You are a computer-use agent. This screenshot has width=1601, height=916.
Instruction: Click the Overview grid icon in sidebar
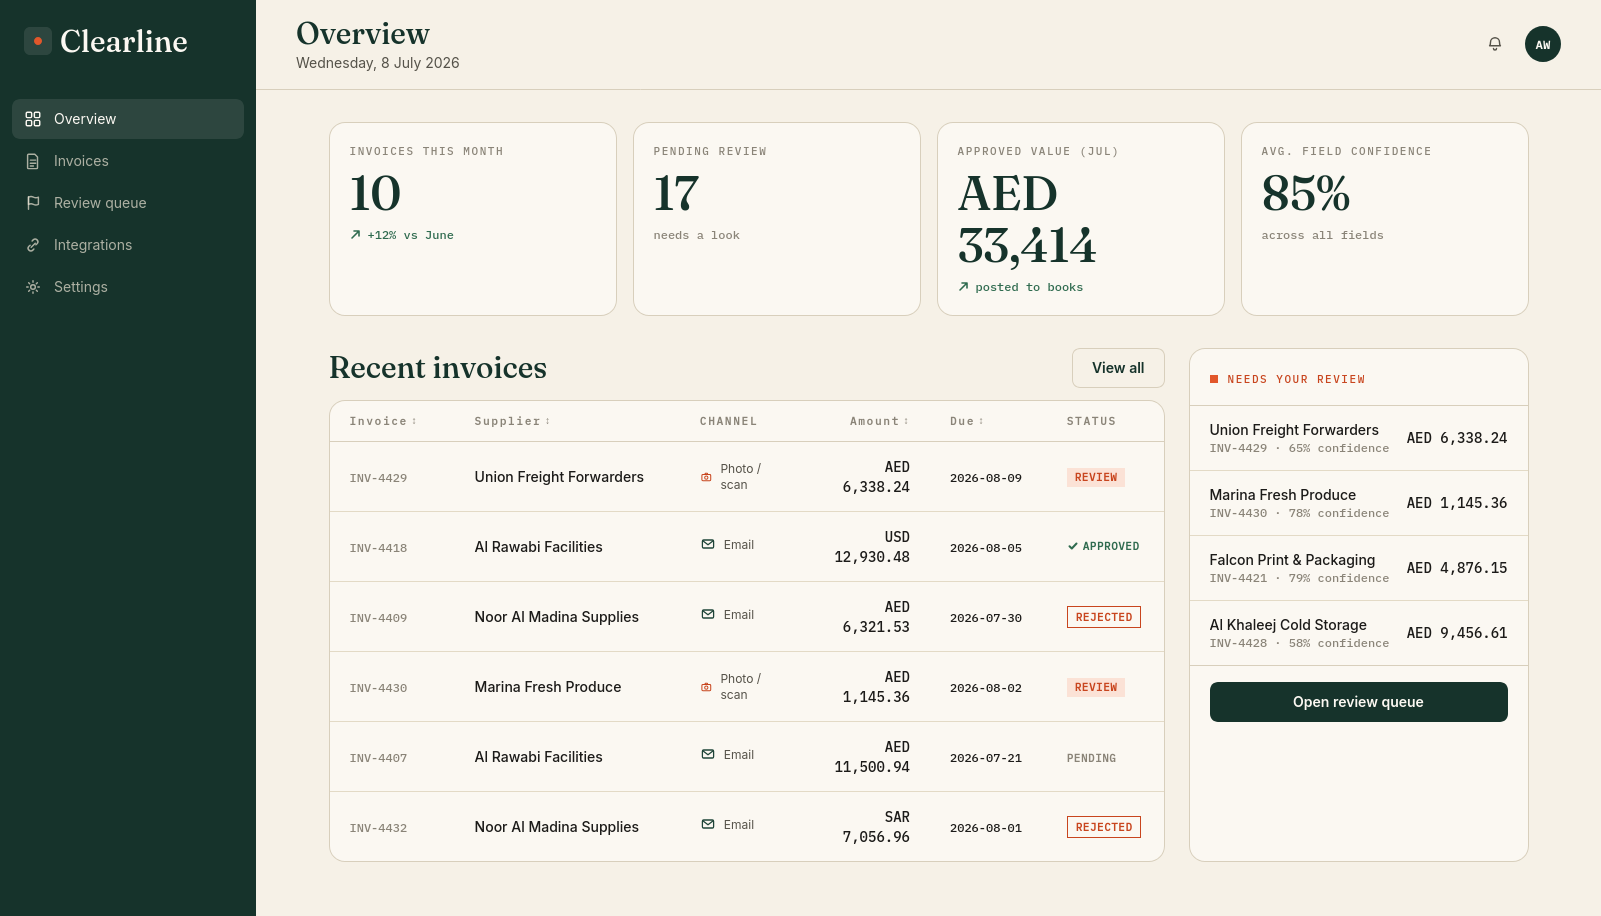[x=33, y=119]
